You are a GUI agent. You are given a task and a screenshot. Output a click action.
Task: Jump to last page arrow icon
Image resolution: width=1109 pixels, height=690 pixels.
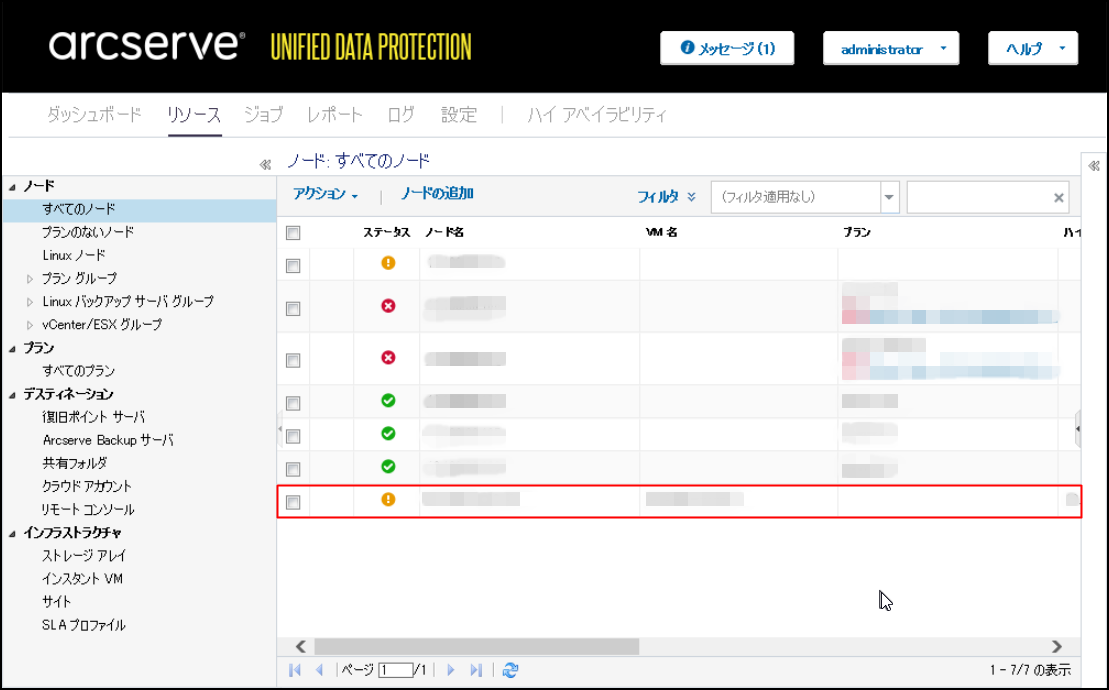[476, 670]
